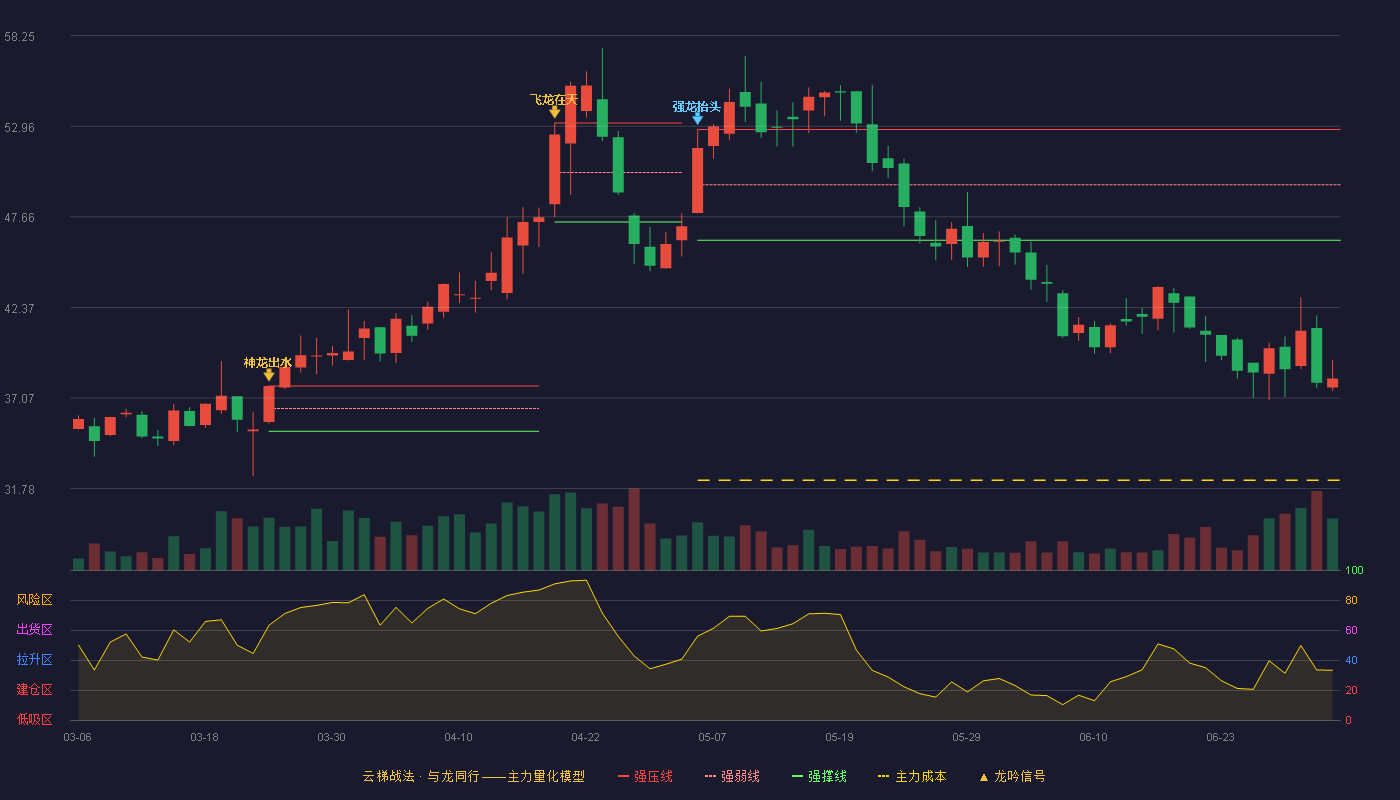Screen dimensions: 1400x800
Task: Click the 03-18 date label
Action: click(x=204, y=737)
